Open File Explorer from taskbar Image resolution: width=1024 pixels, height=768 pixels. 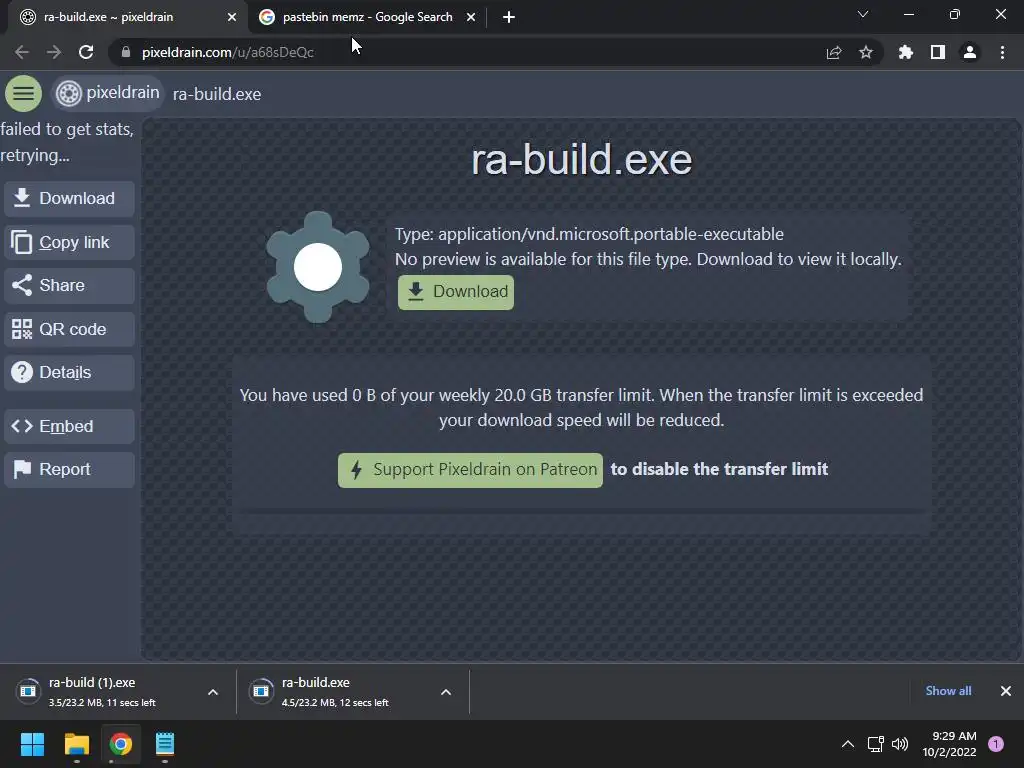click(x=76, y=744)
